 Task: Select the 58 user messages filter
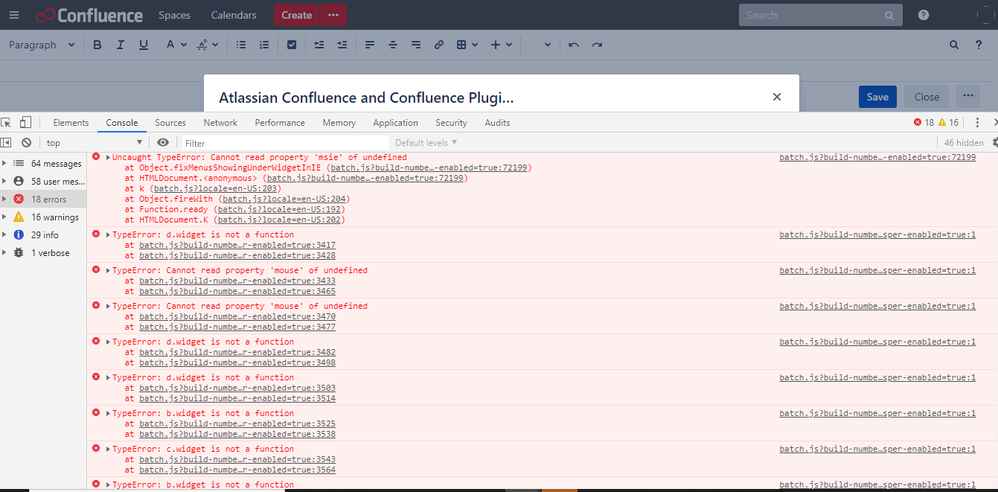click(x=43, y=181)
